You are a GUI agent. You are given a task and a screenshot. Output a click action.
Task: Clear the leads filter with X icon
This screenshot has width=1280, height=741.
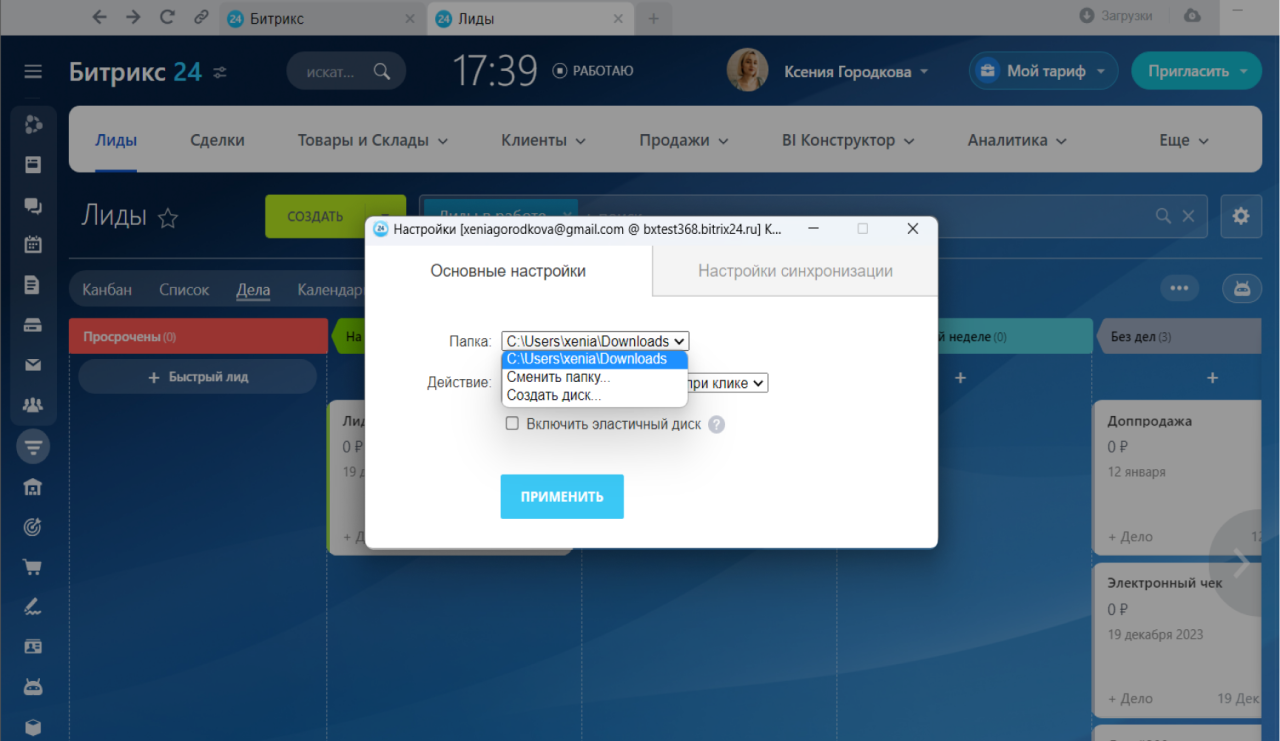tap(1188, 216)
